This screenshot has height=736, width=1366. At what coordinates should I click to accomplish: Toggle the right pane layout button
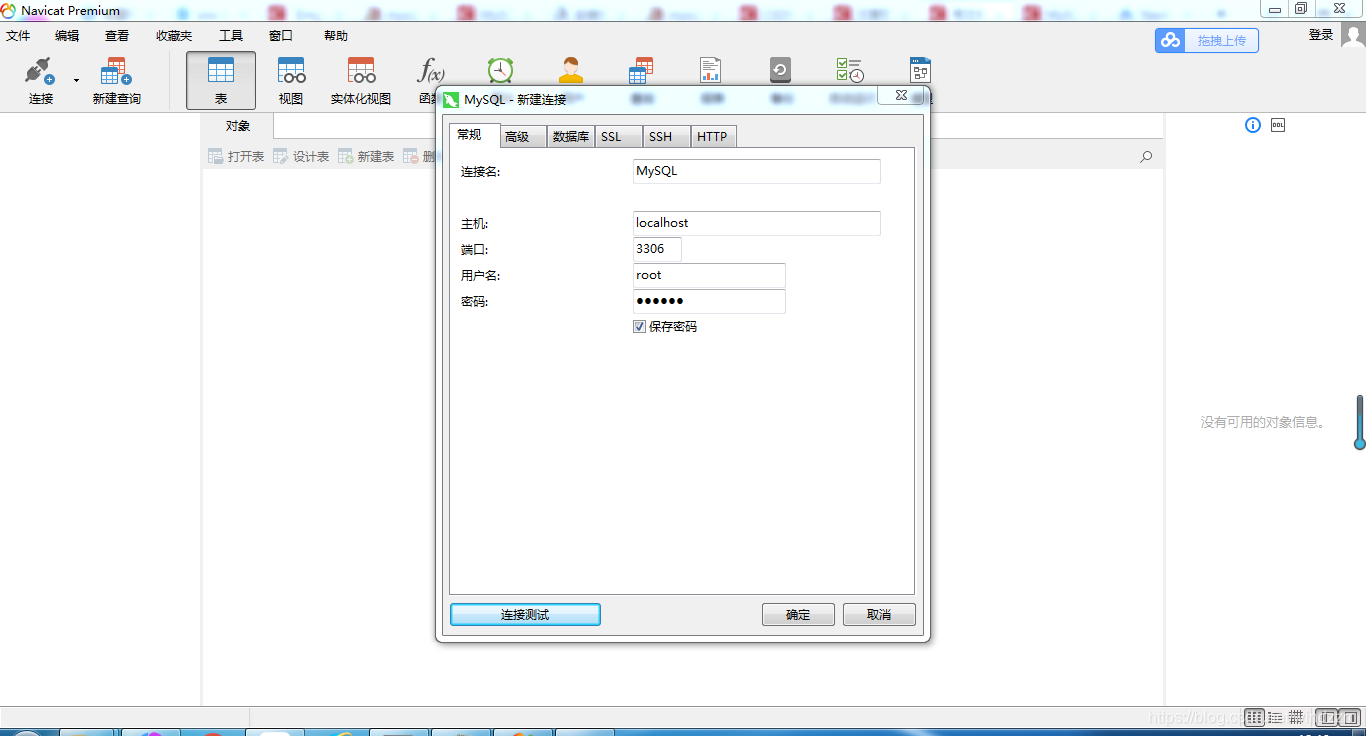point(1350,717)
